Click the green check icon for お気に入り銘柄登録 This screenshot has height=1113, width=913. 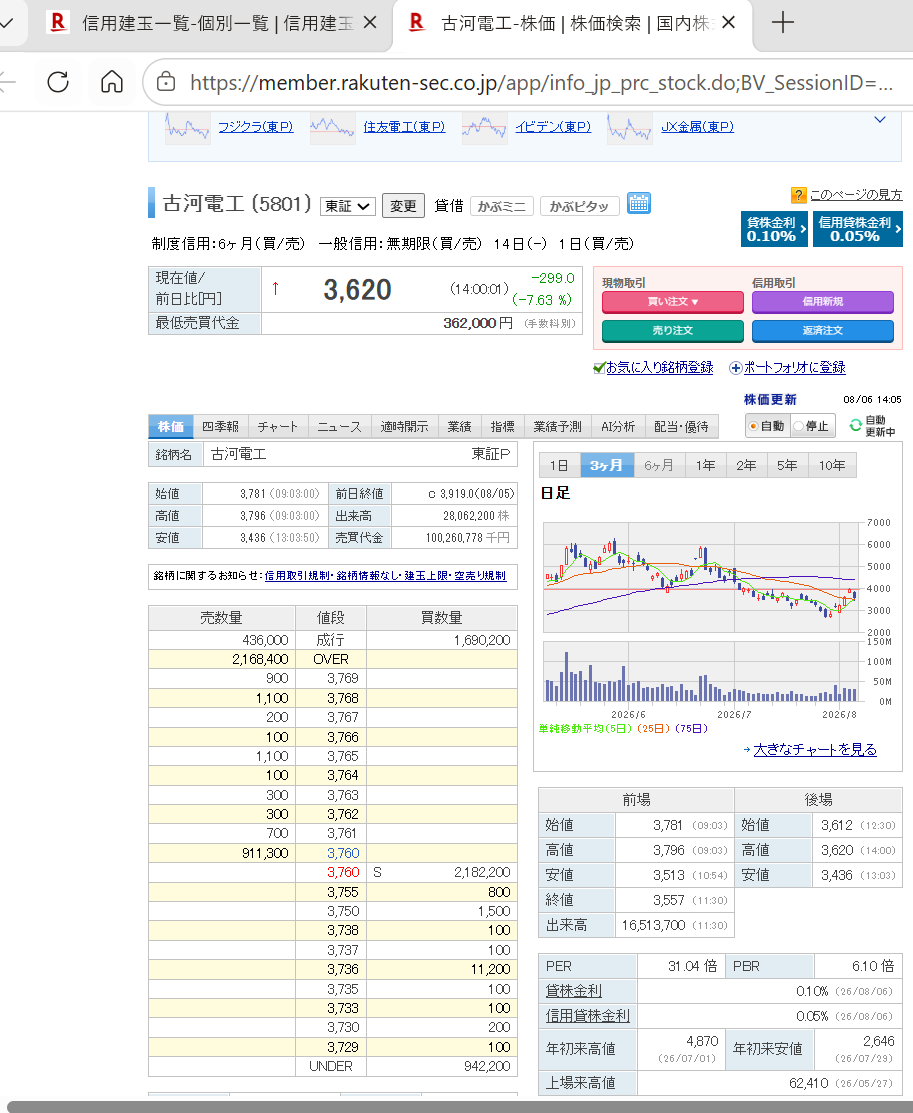coord(598,368)
